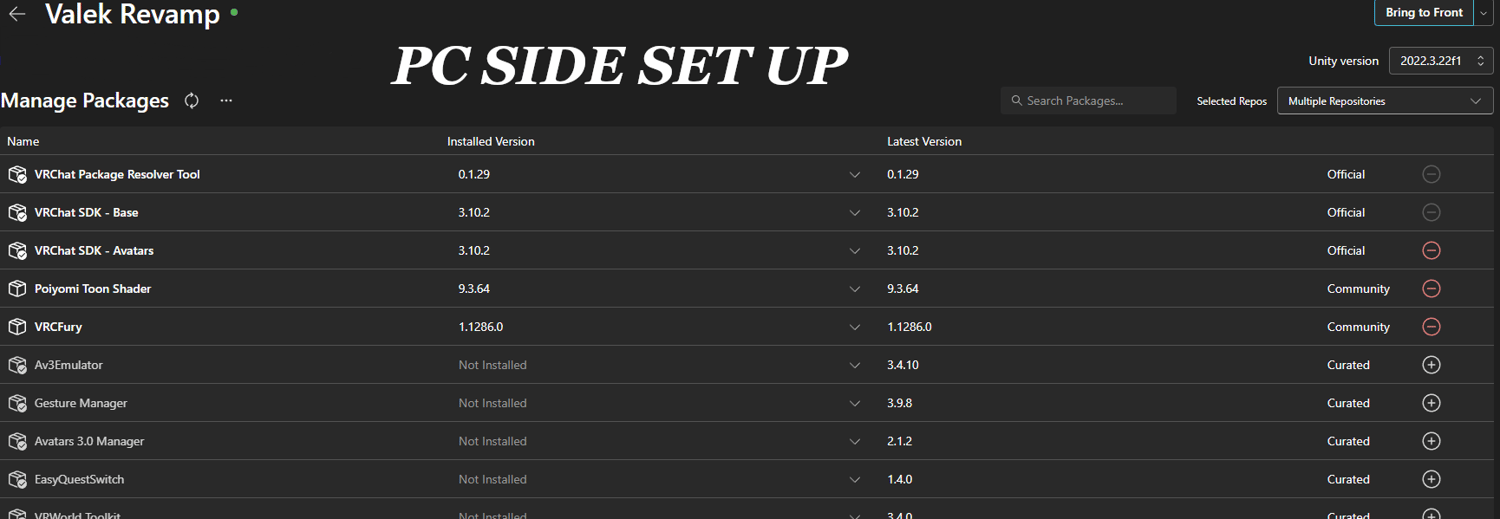Screen dimensions: 1500x519
Task: Remove the Poiyomi Toon Shader package
Action: 1431,289
